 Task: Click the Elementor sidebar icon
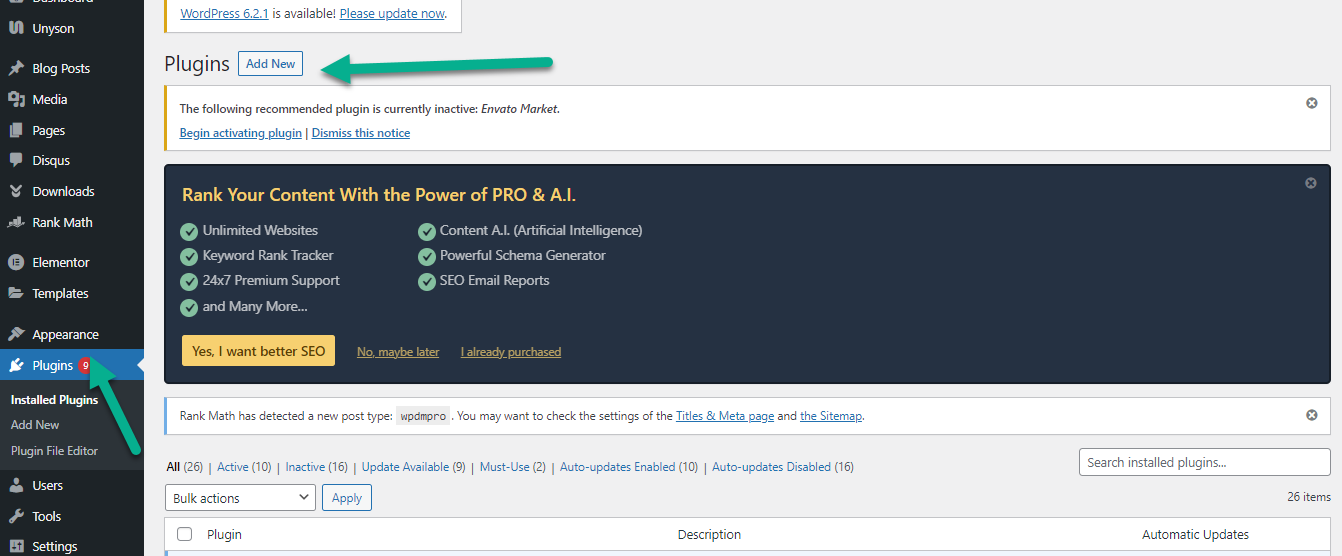tap(16, 262)
